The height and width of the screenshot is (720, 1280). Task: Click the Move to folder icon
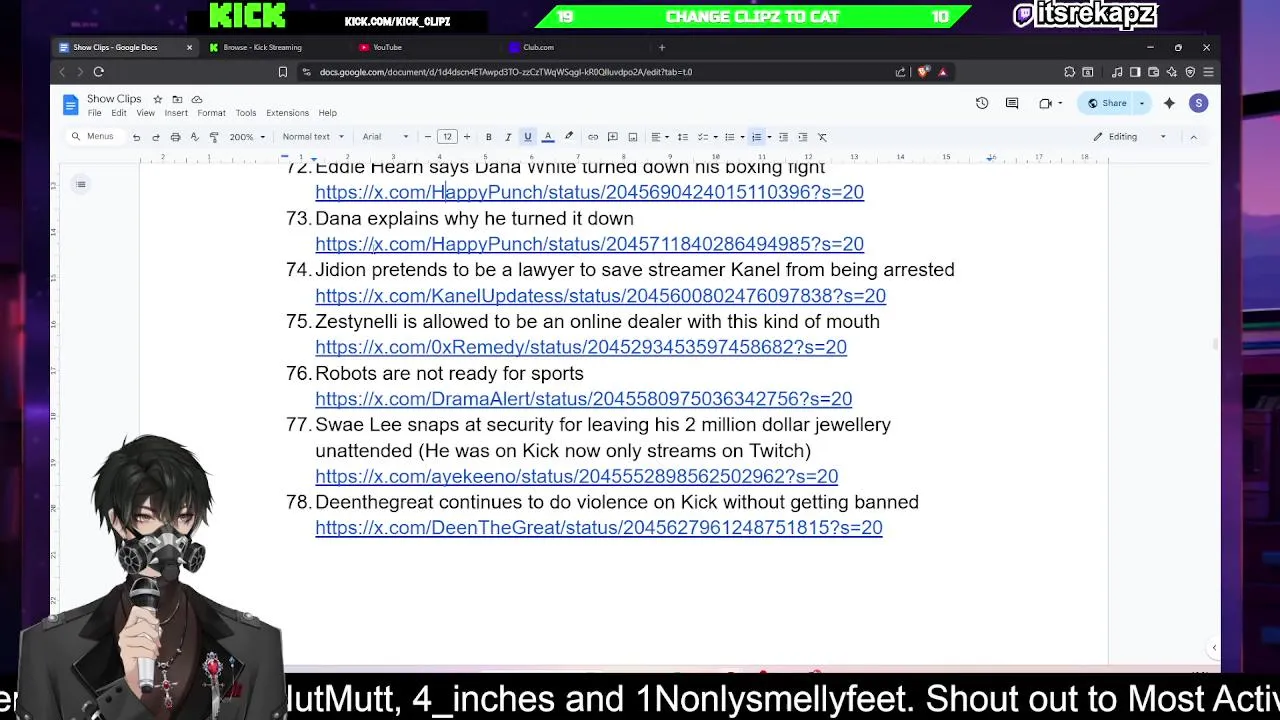pos(177,99)
